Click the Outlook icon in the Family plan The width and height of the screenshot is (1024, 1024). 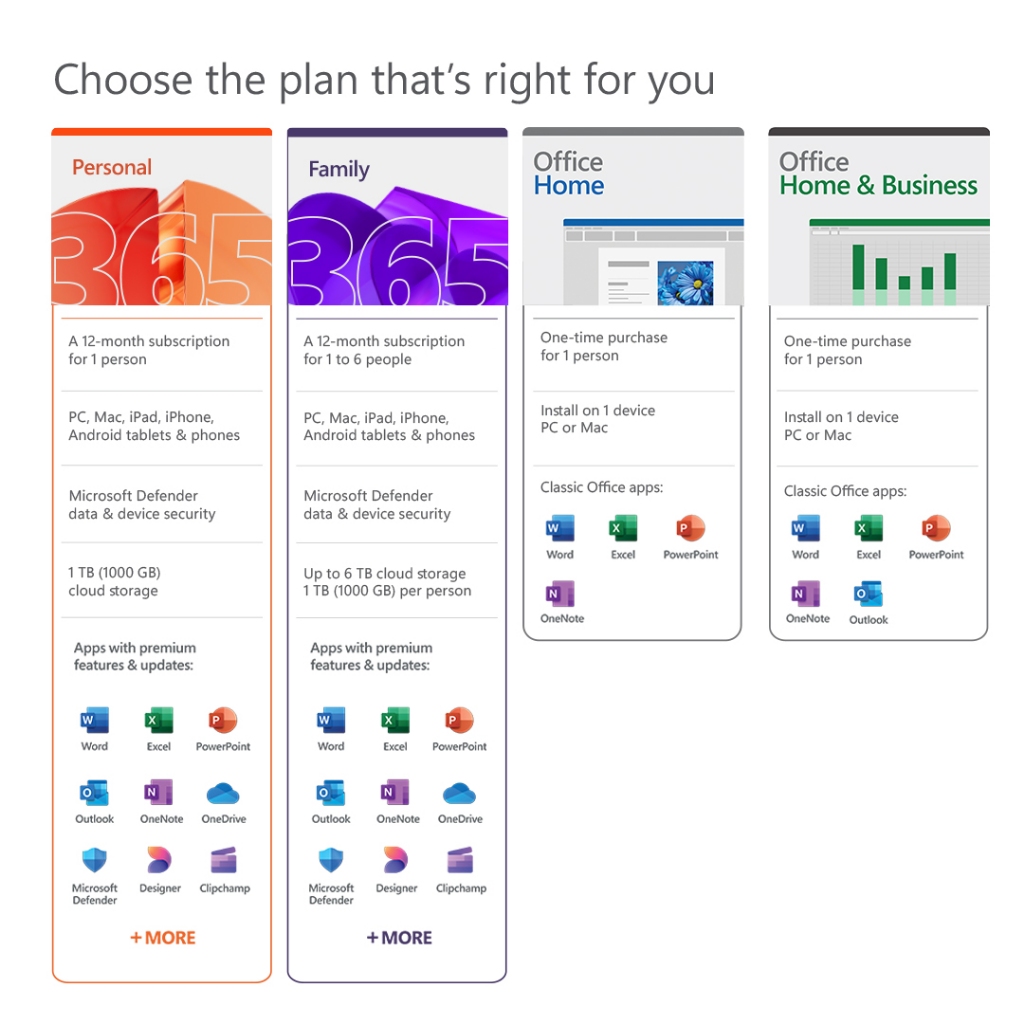pyautogui.click(x=331, y=794)
